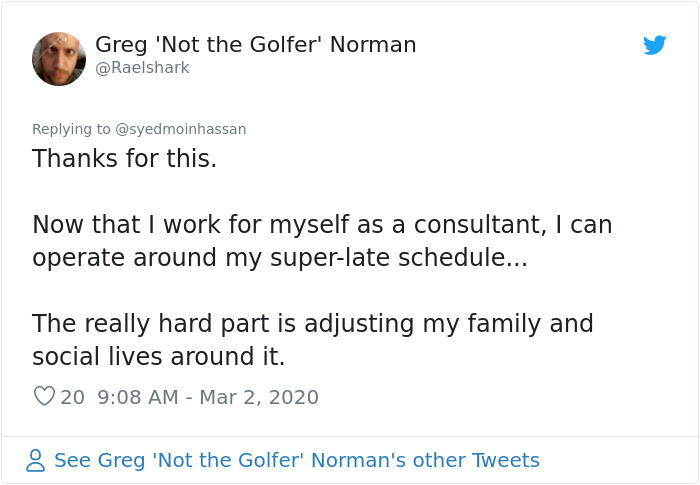The width and height of the screenshot is (700, 485).
Task: Visit the @syedmoinhassan mention
Action: (x=181, y=129)
